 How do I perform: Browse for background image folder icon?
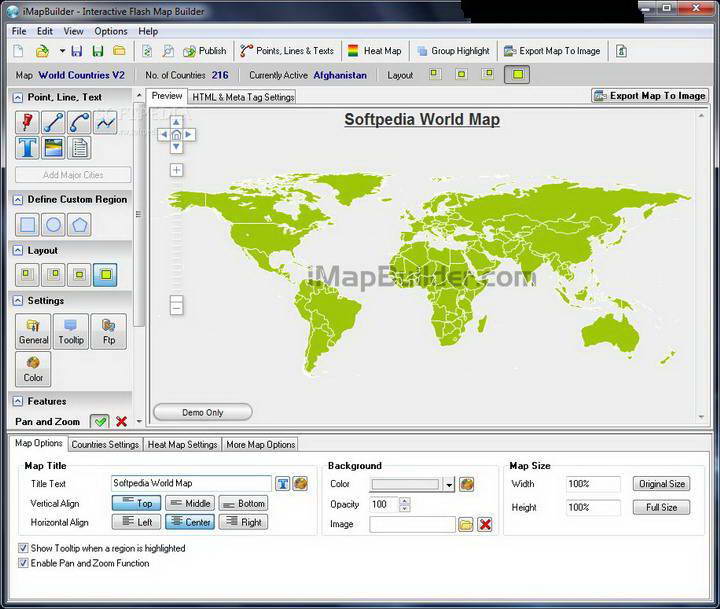click(x=466, y=524)
